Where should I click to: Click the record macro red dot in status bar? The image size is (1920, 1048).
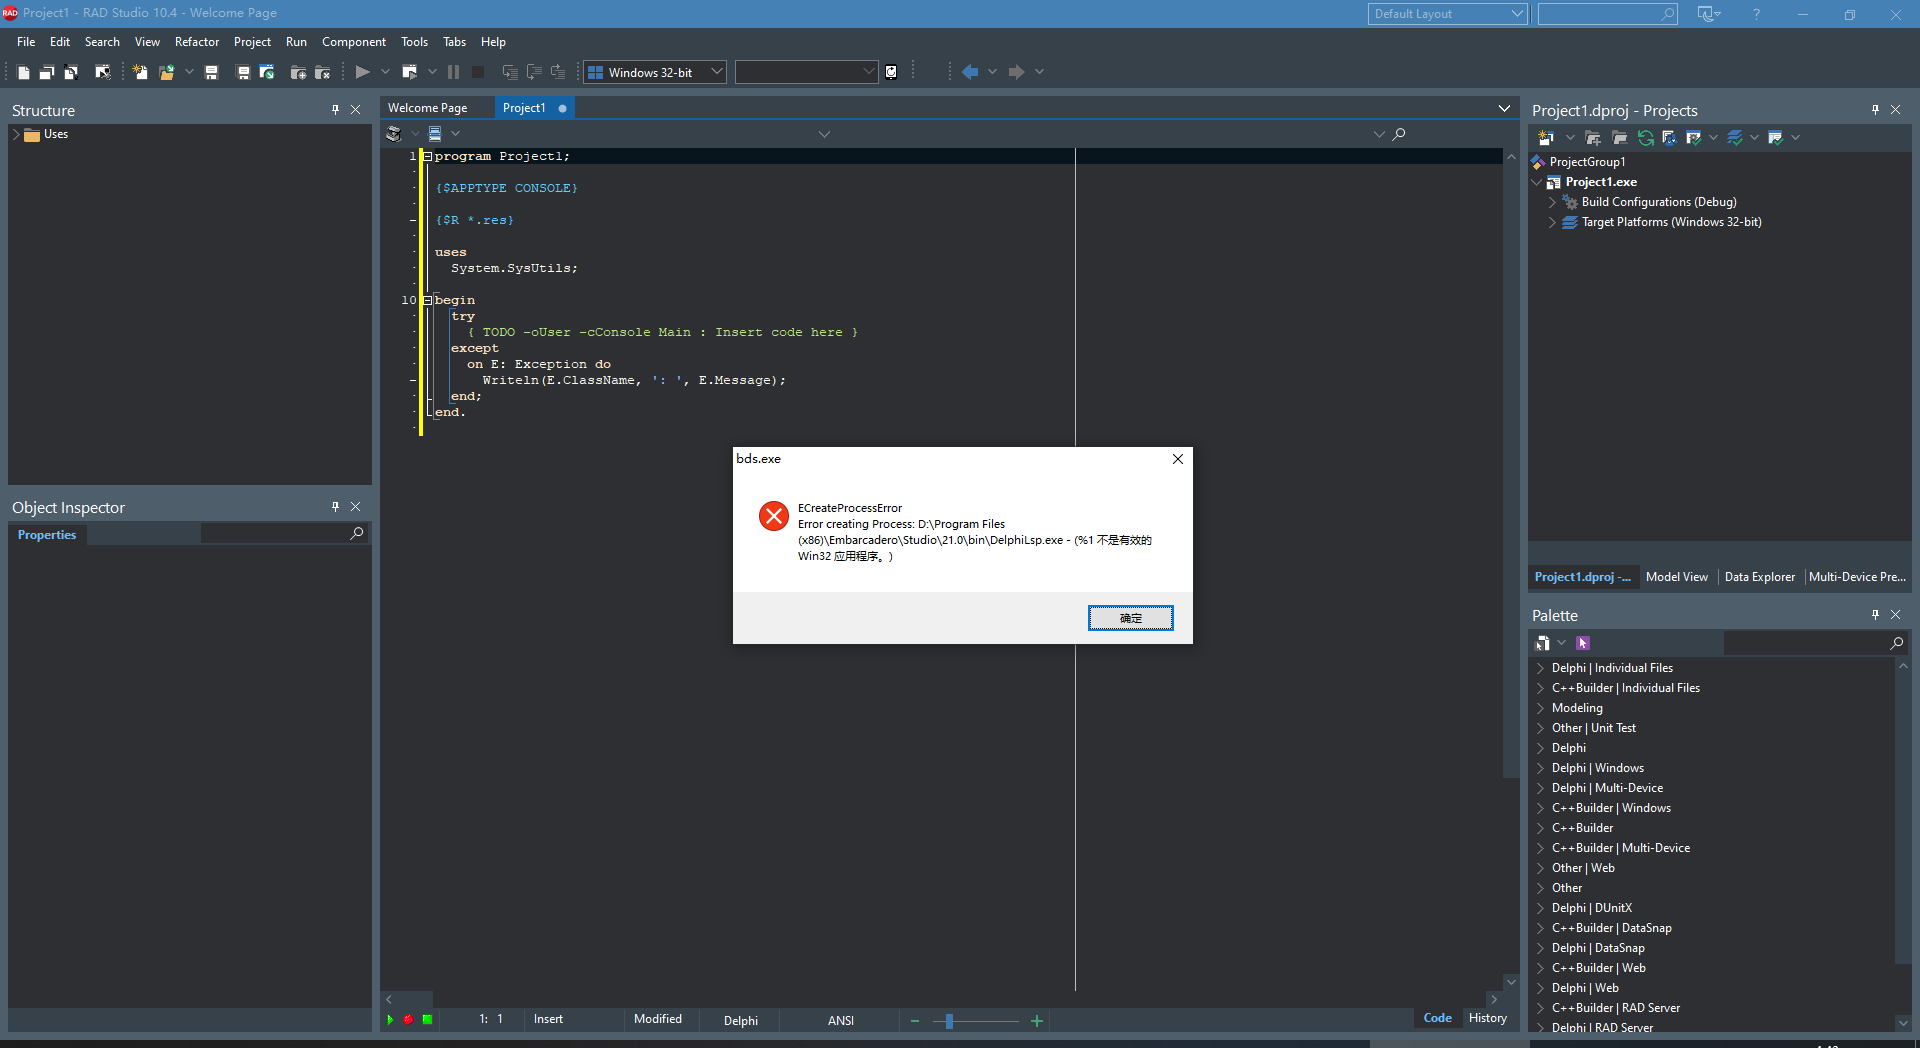(x=408, y=1019)
